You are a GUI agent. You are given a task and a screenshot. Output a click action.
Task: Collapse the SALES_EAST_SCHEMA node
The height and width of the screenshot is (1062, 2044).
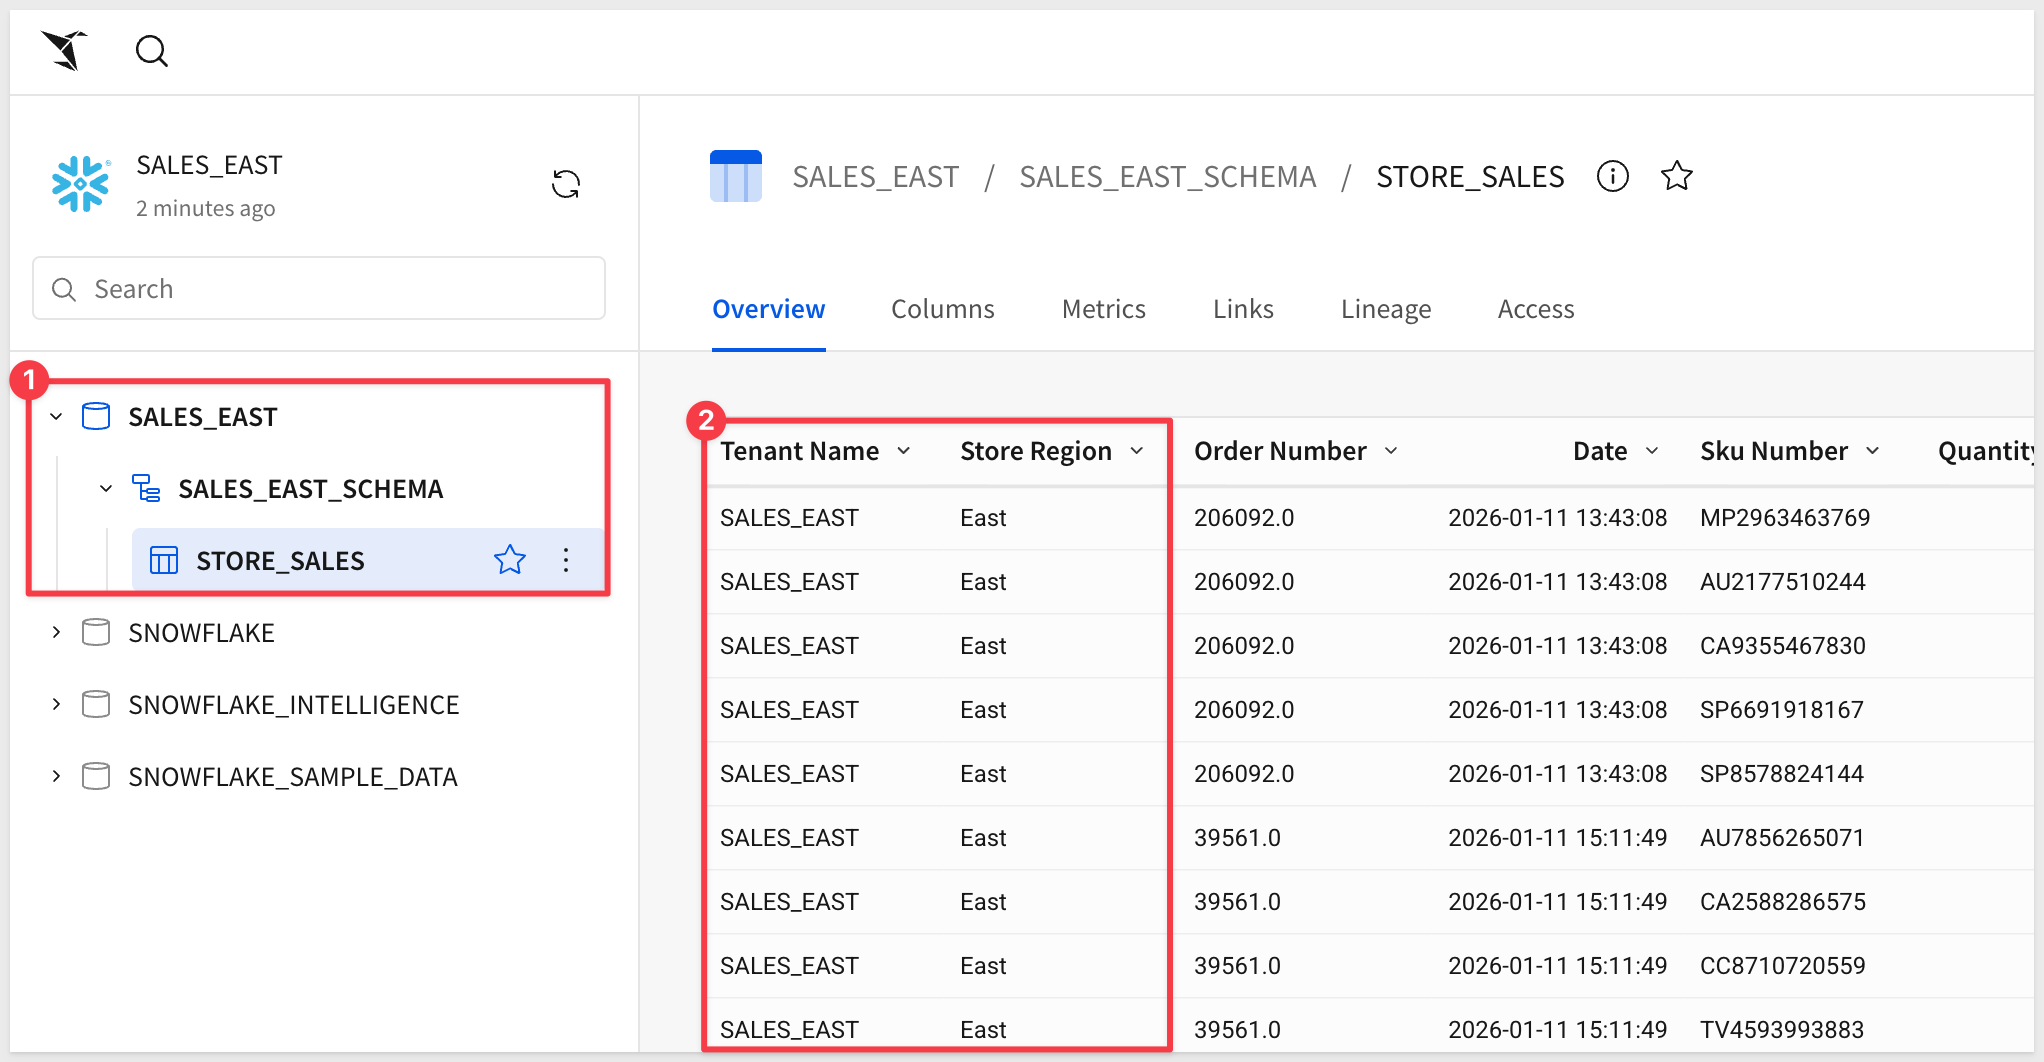tap(106, 489)
